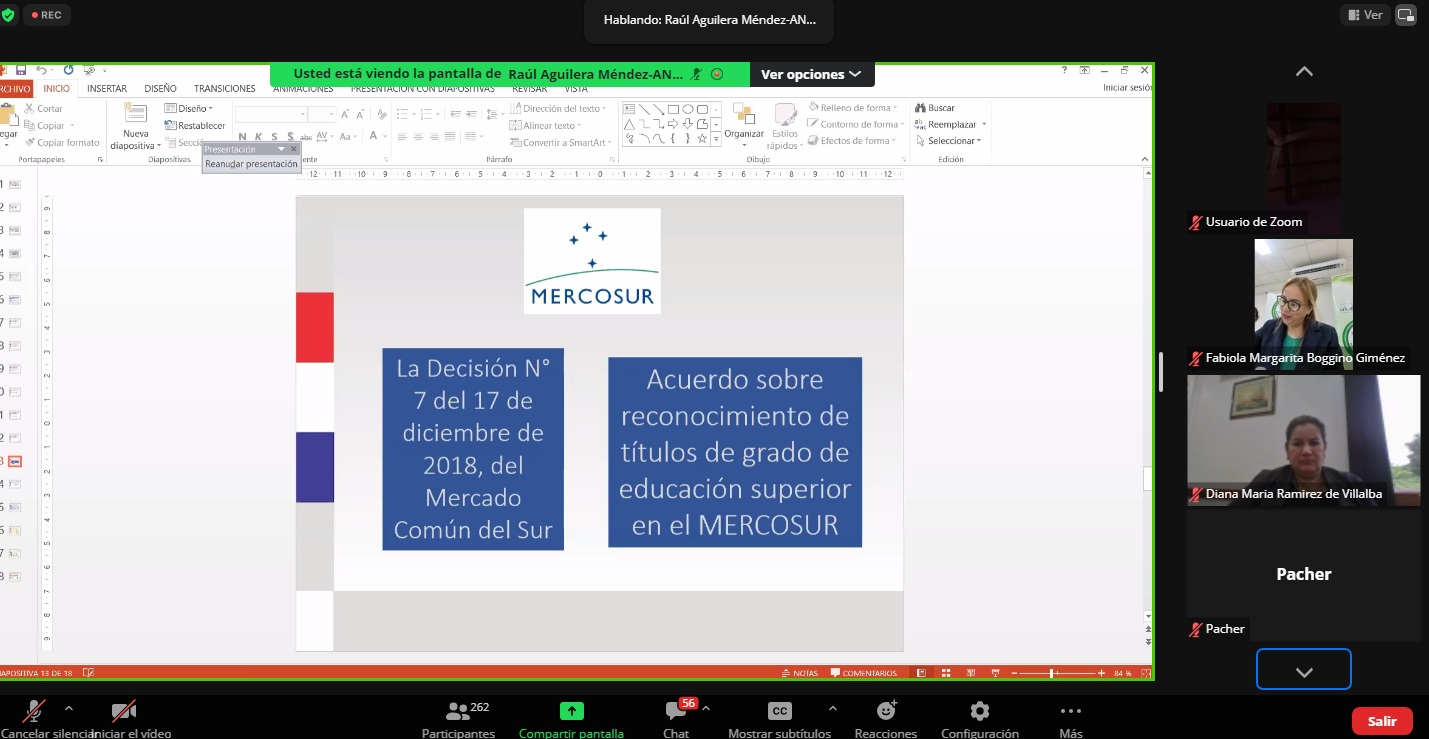Toggle strikethrough abc button
The height and width of the screenshot is (739, 1429).
305,137
